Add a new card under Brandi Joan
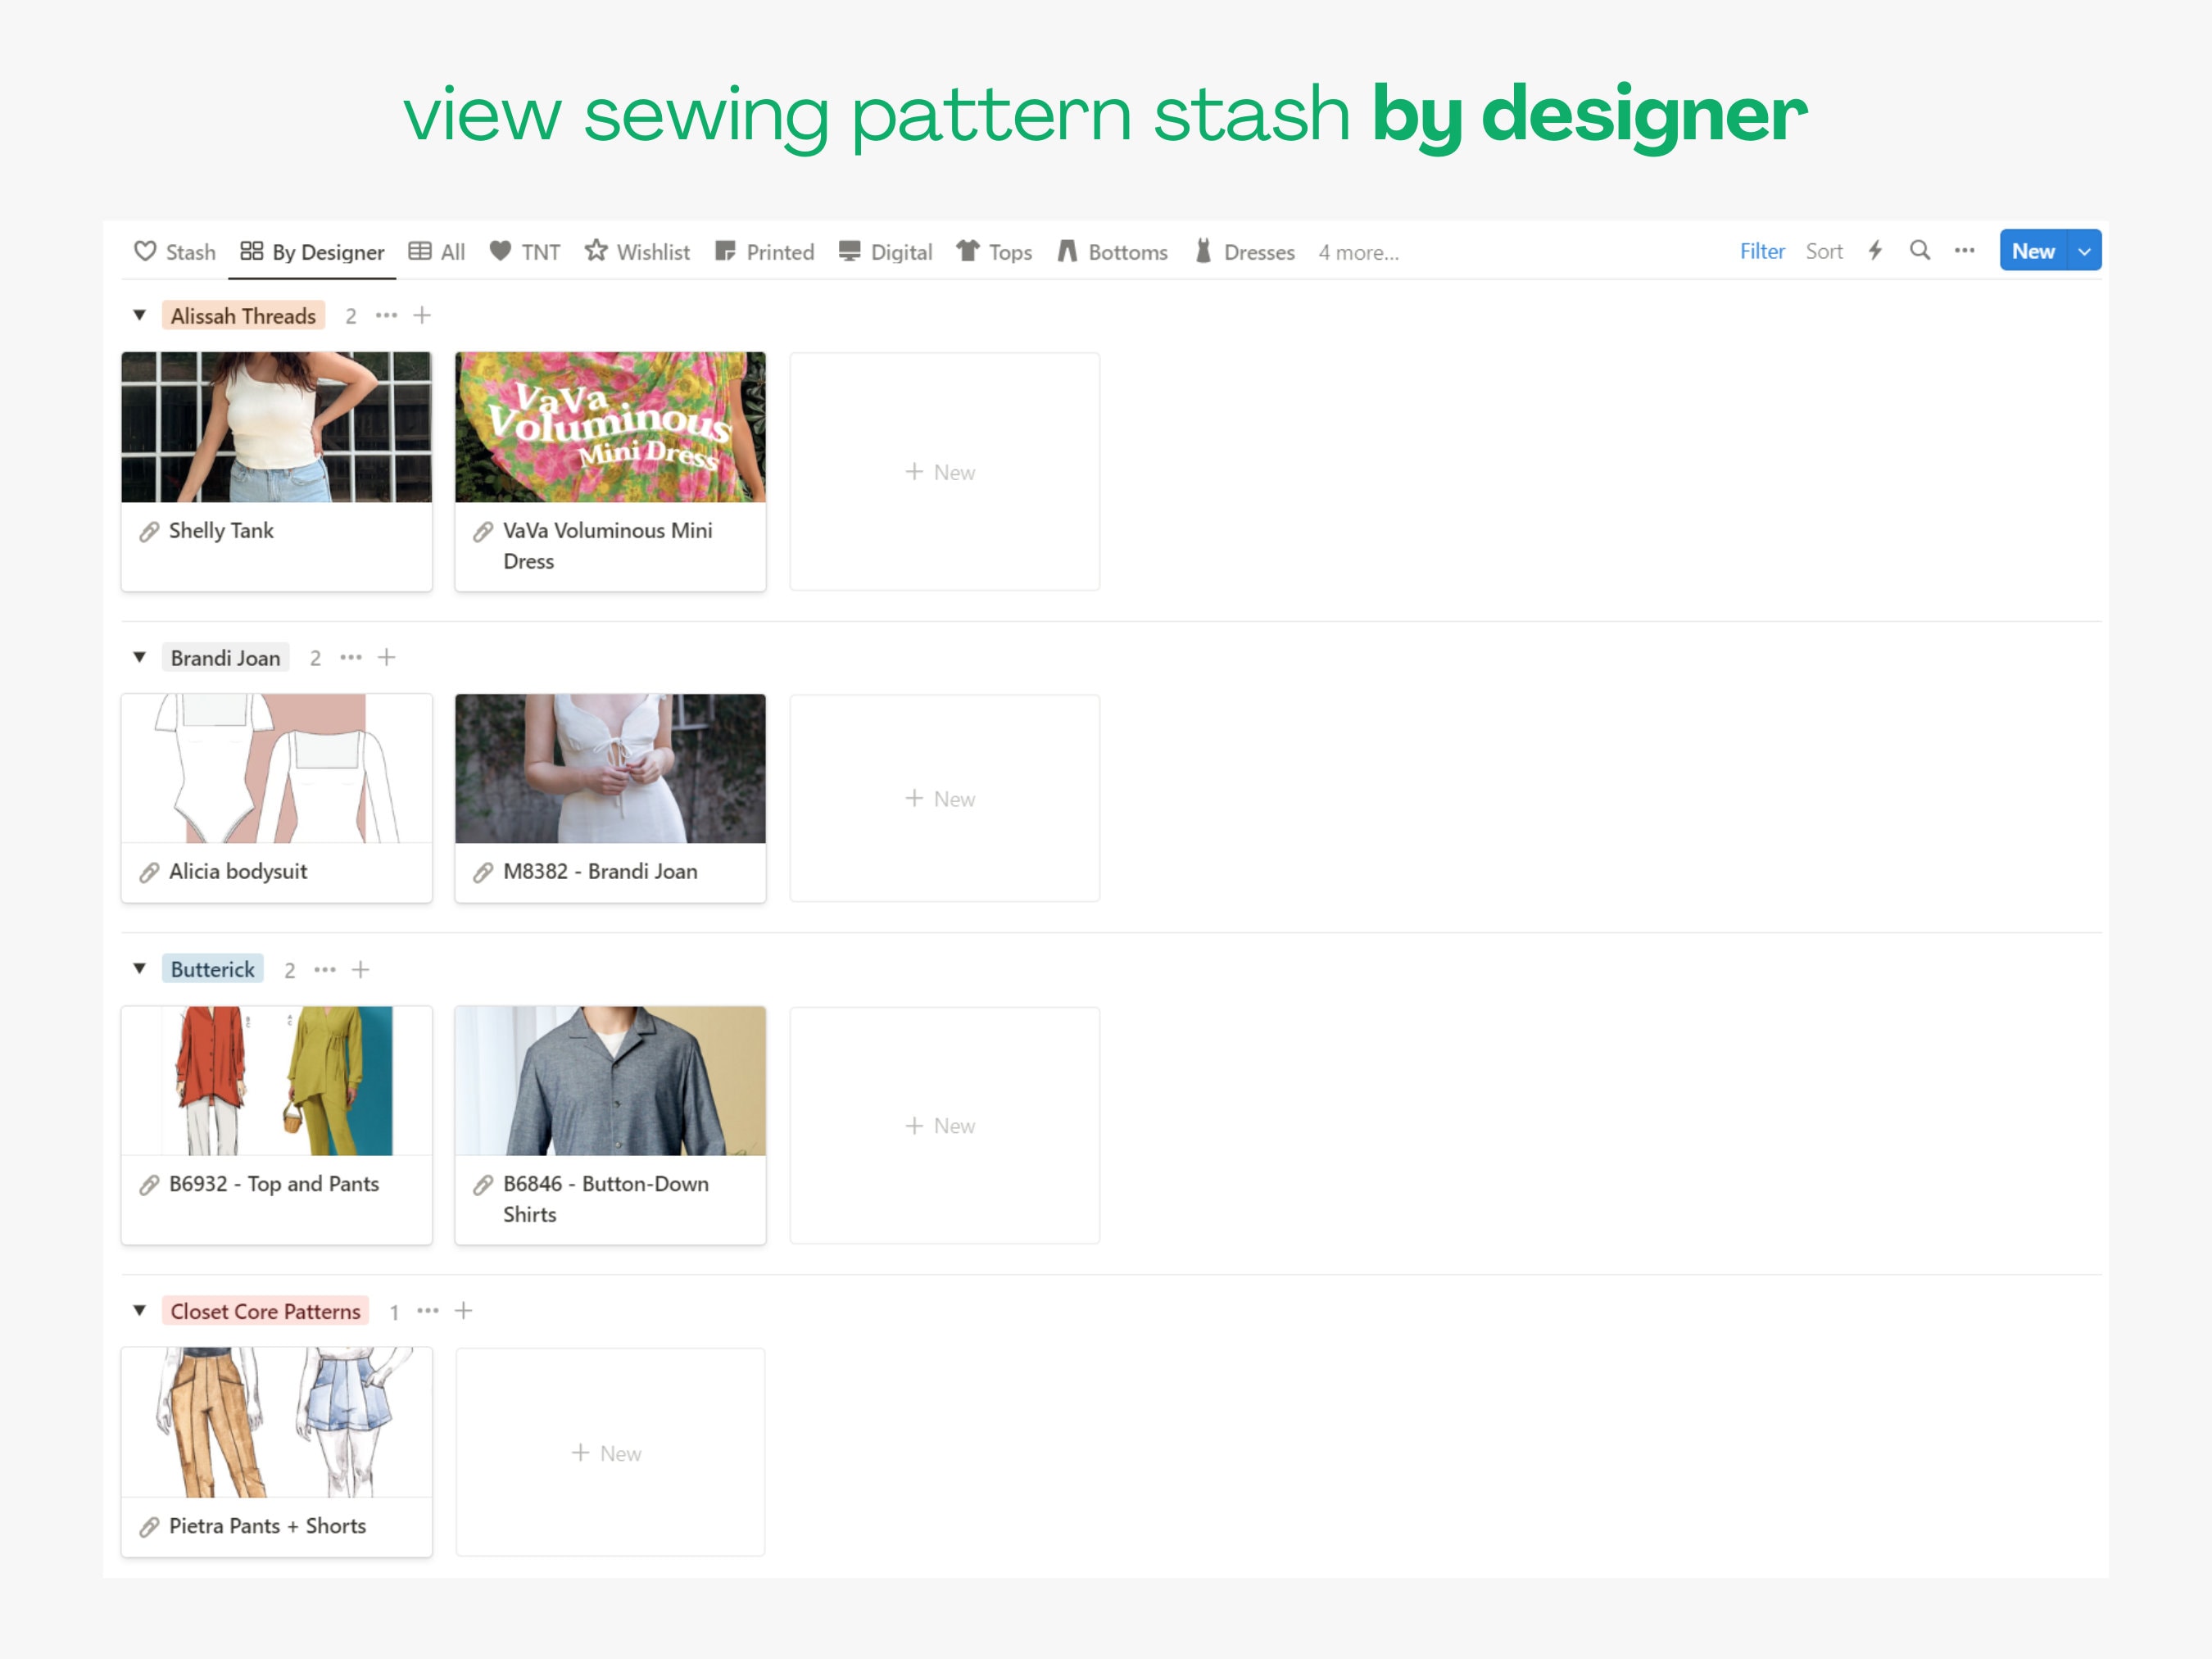Viewport: 2212px width, 1659px height. [386, 658]
